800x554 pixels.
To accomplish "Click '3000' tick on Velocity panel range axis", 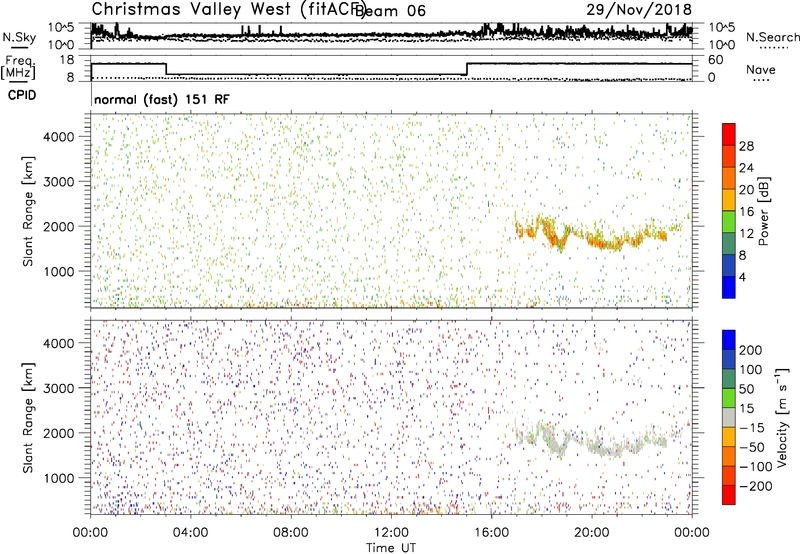I will click(x=59, y=388).
